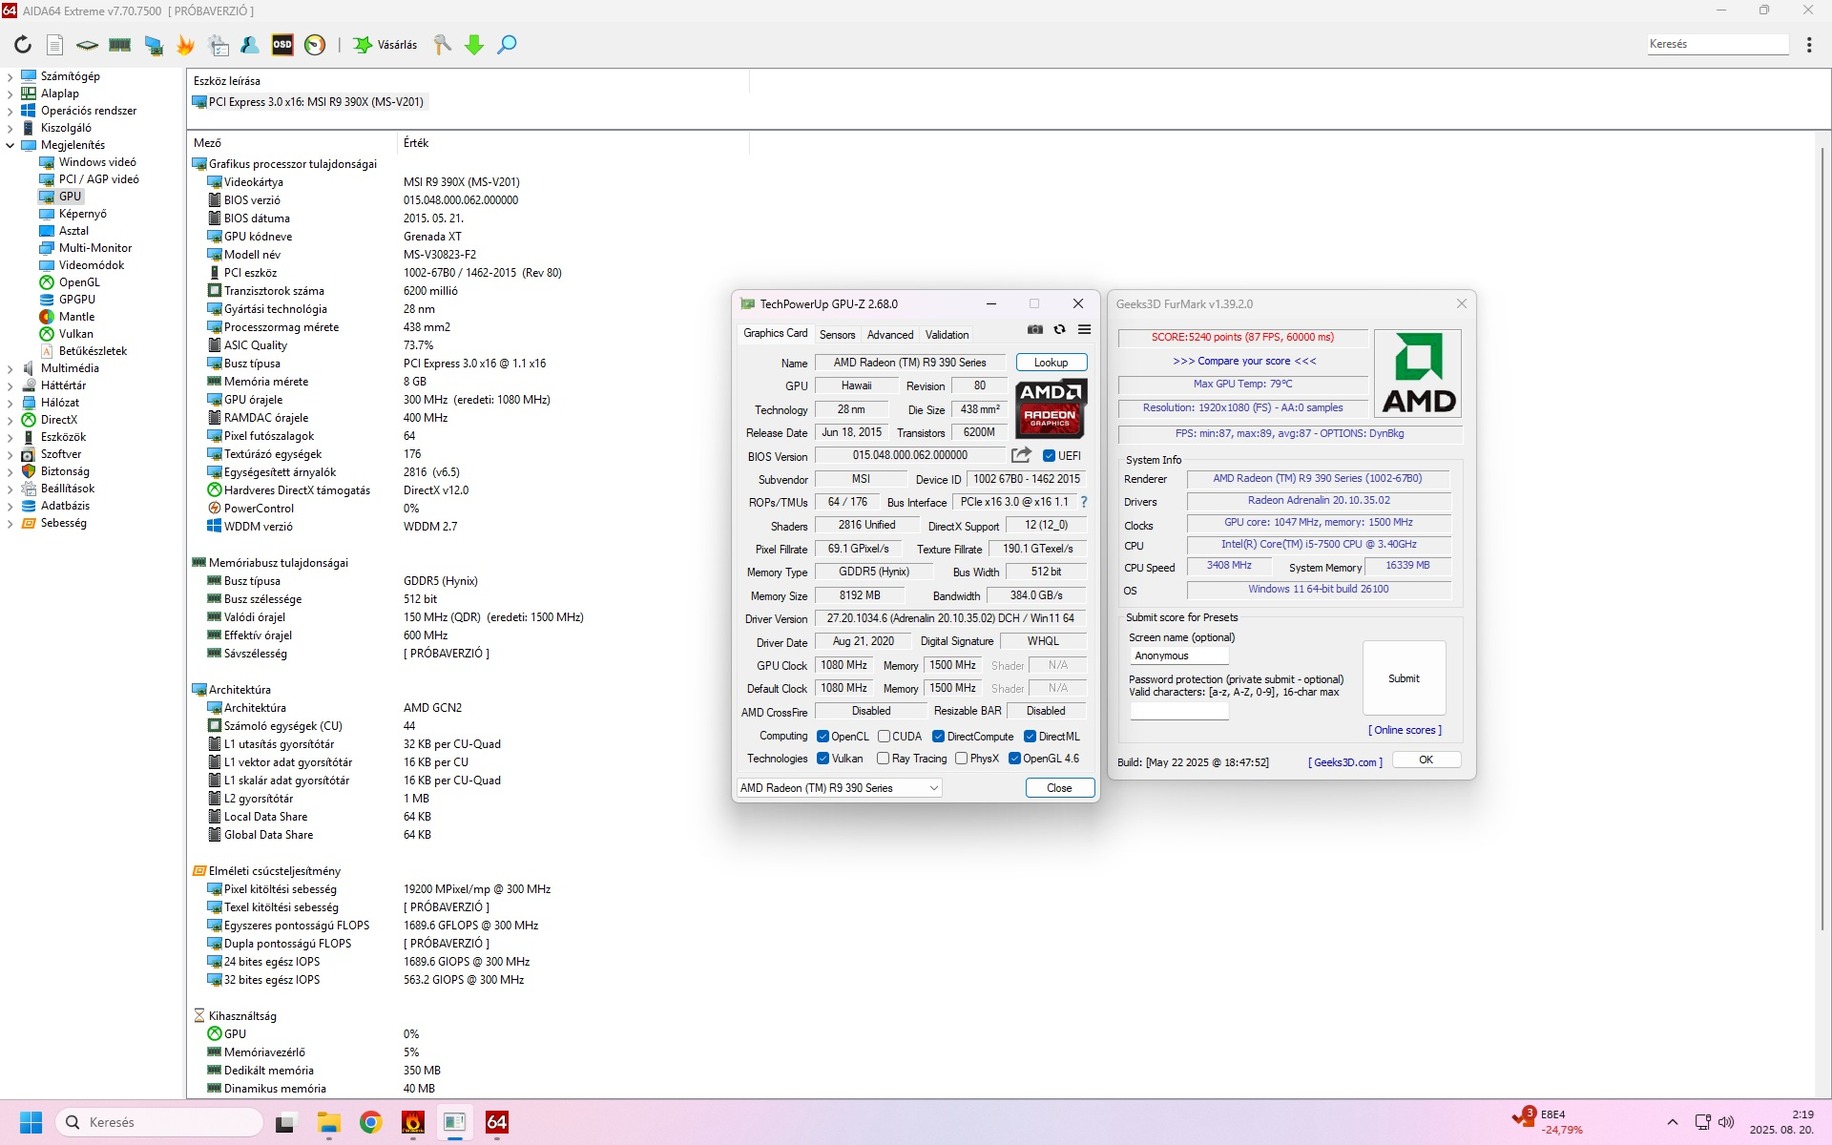Expand the Számítógép tree node
This screenshot has height=1145, width=1832.
pyautogui.click(x=11, y=76)
